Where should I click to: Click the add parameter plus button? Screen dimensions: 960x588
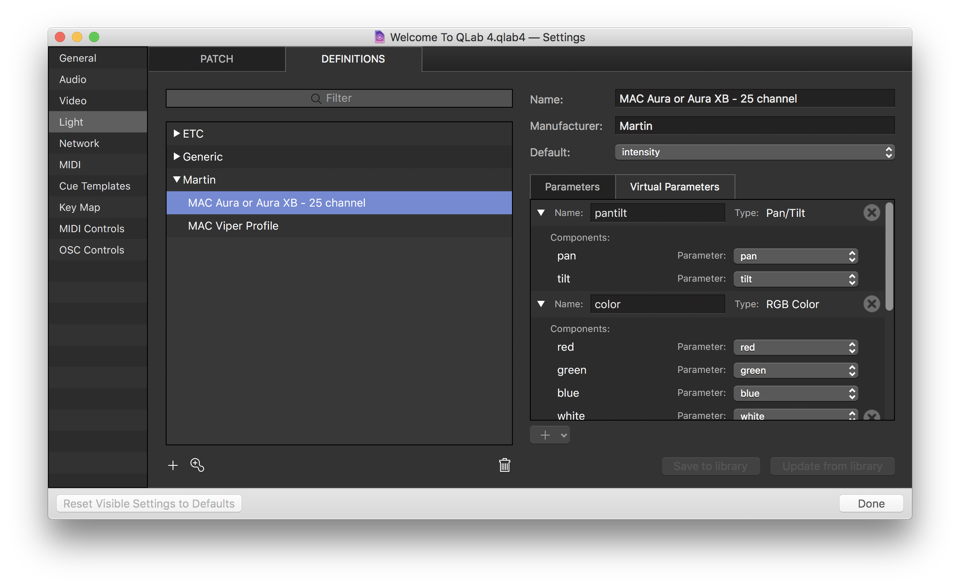(545, 435)
